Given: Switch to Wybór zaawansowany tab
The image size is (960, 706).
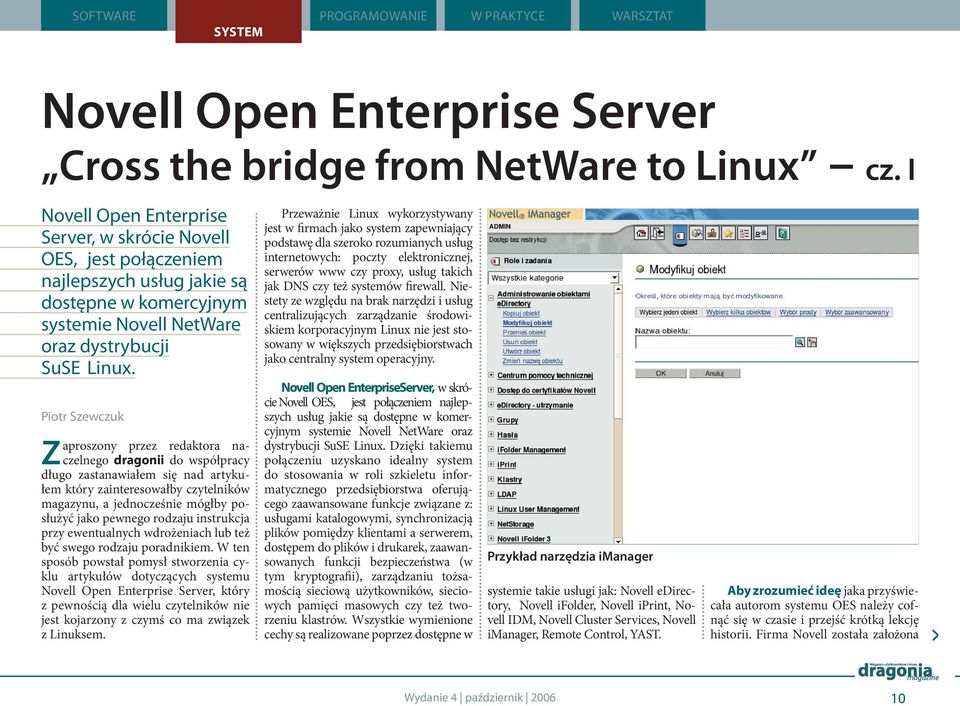Looking at the screenshot, I should (857, 312).
